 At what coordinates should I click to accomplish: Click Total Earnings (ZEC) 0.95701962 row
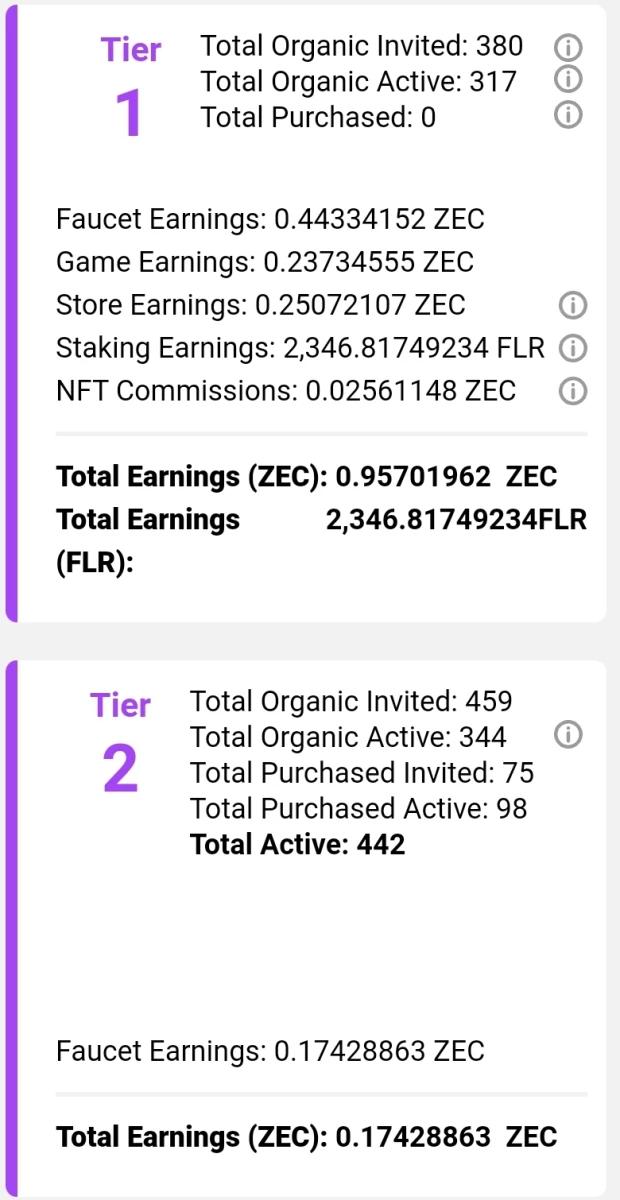pyautogui.click(x=307, y=477)
